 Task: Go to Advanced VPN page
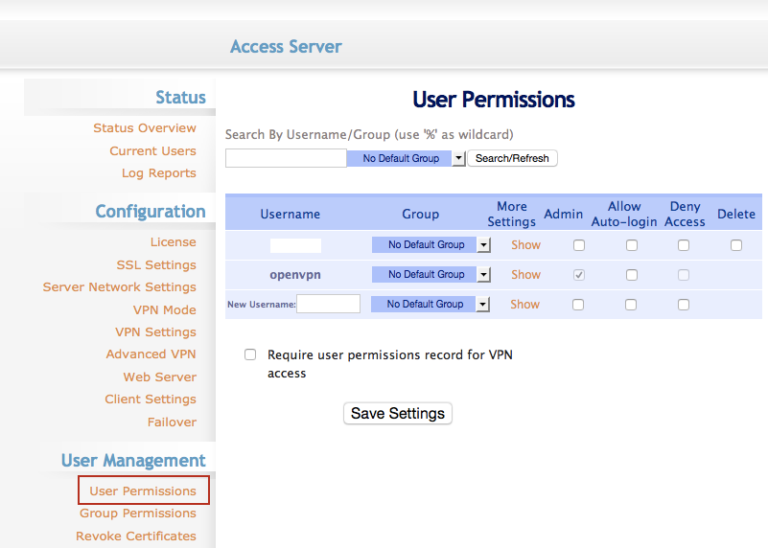coord(151,354)
